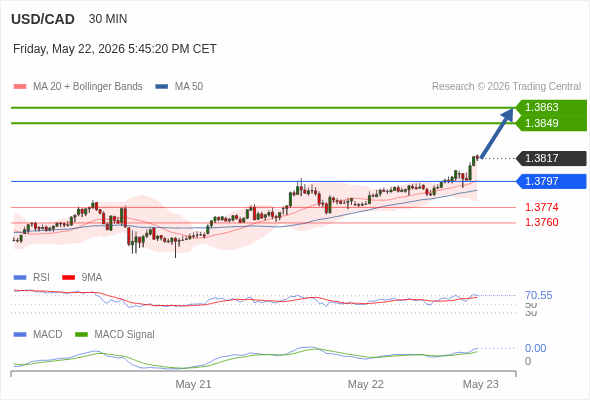590x400 pixels.
Task: Click the 1.3817 current price tag
Action: point(551,158)
